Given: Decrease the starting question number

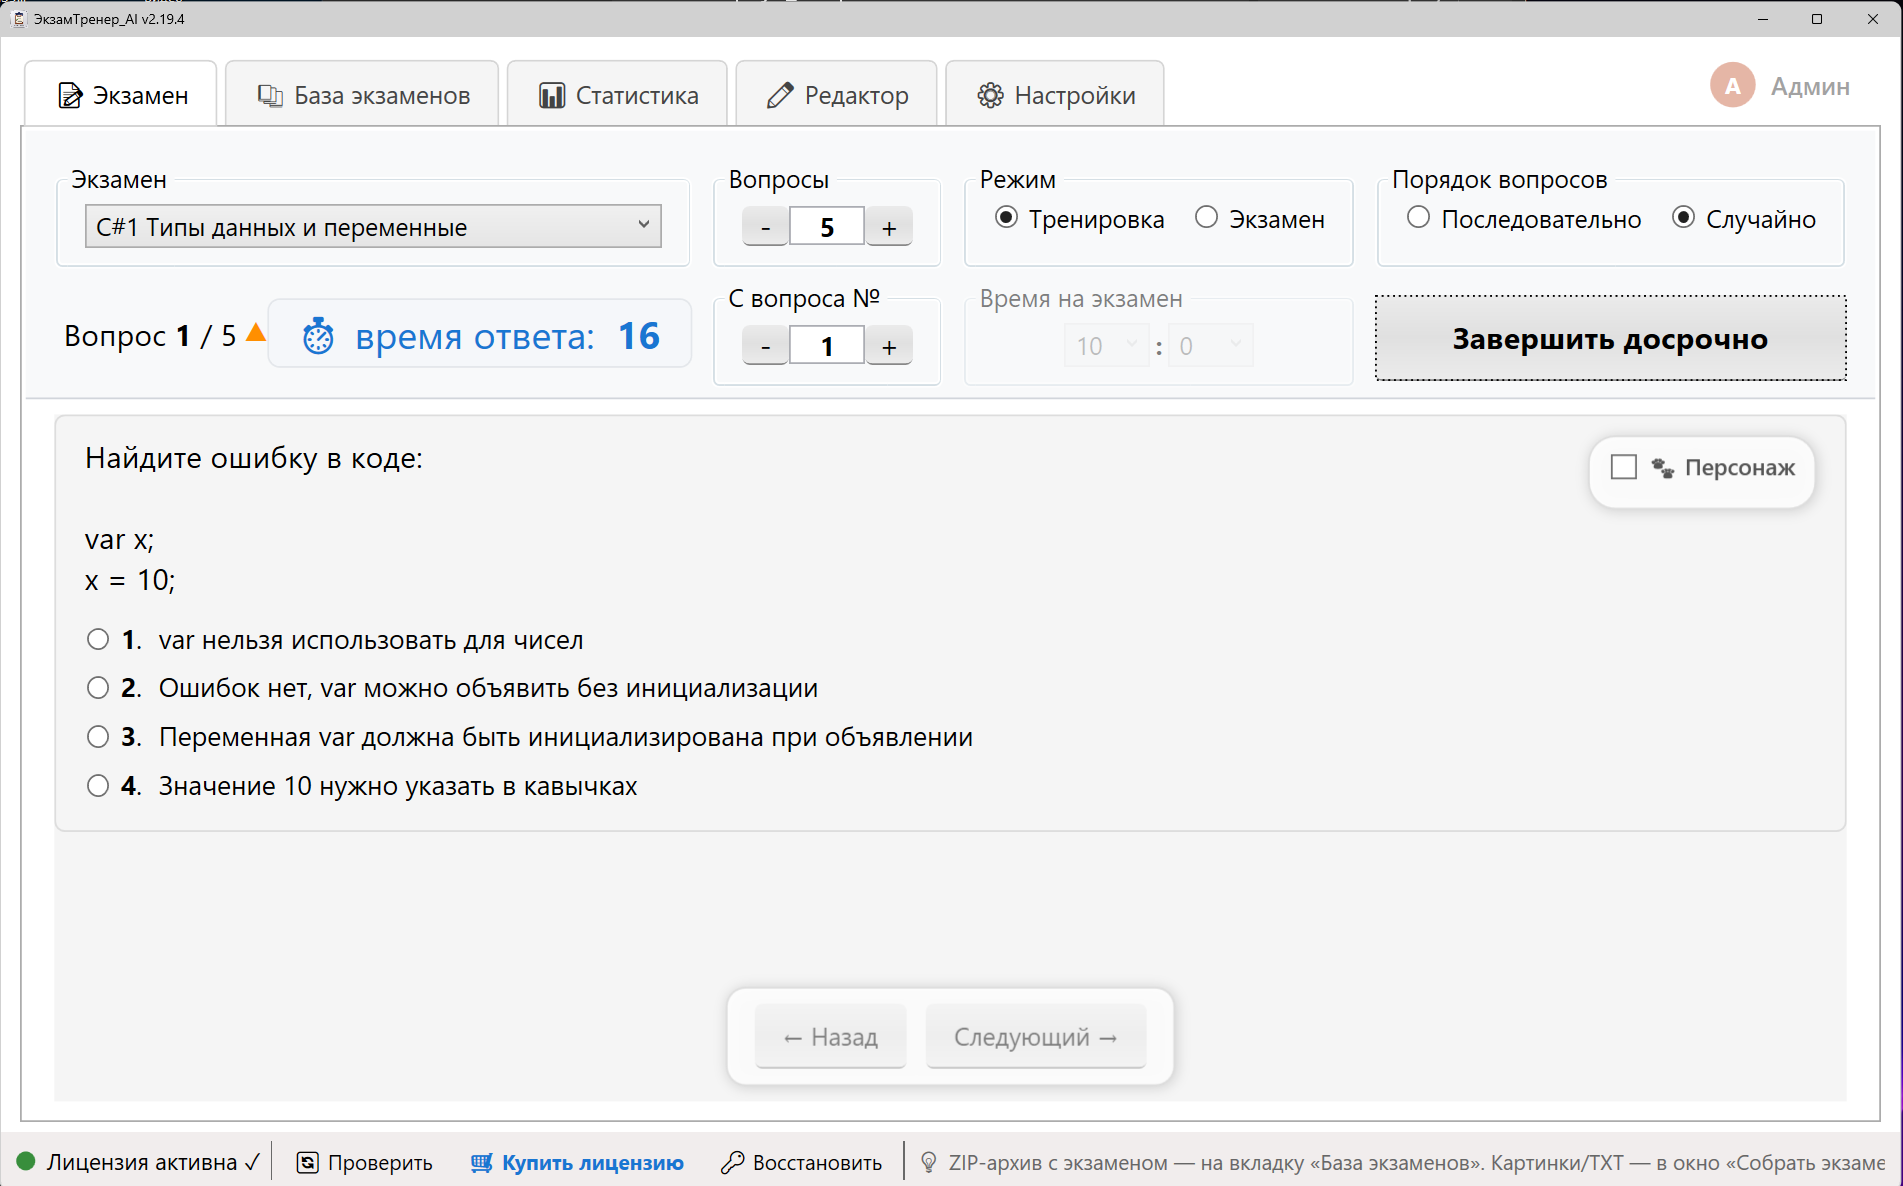Looking at the screenshot, I should tap(765, 346).
